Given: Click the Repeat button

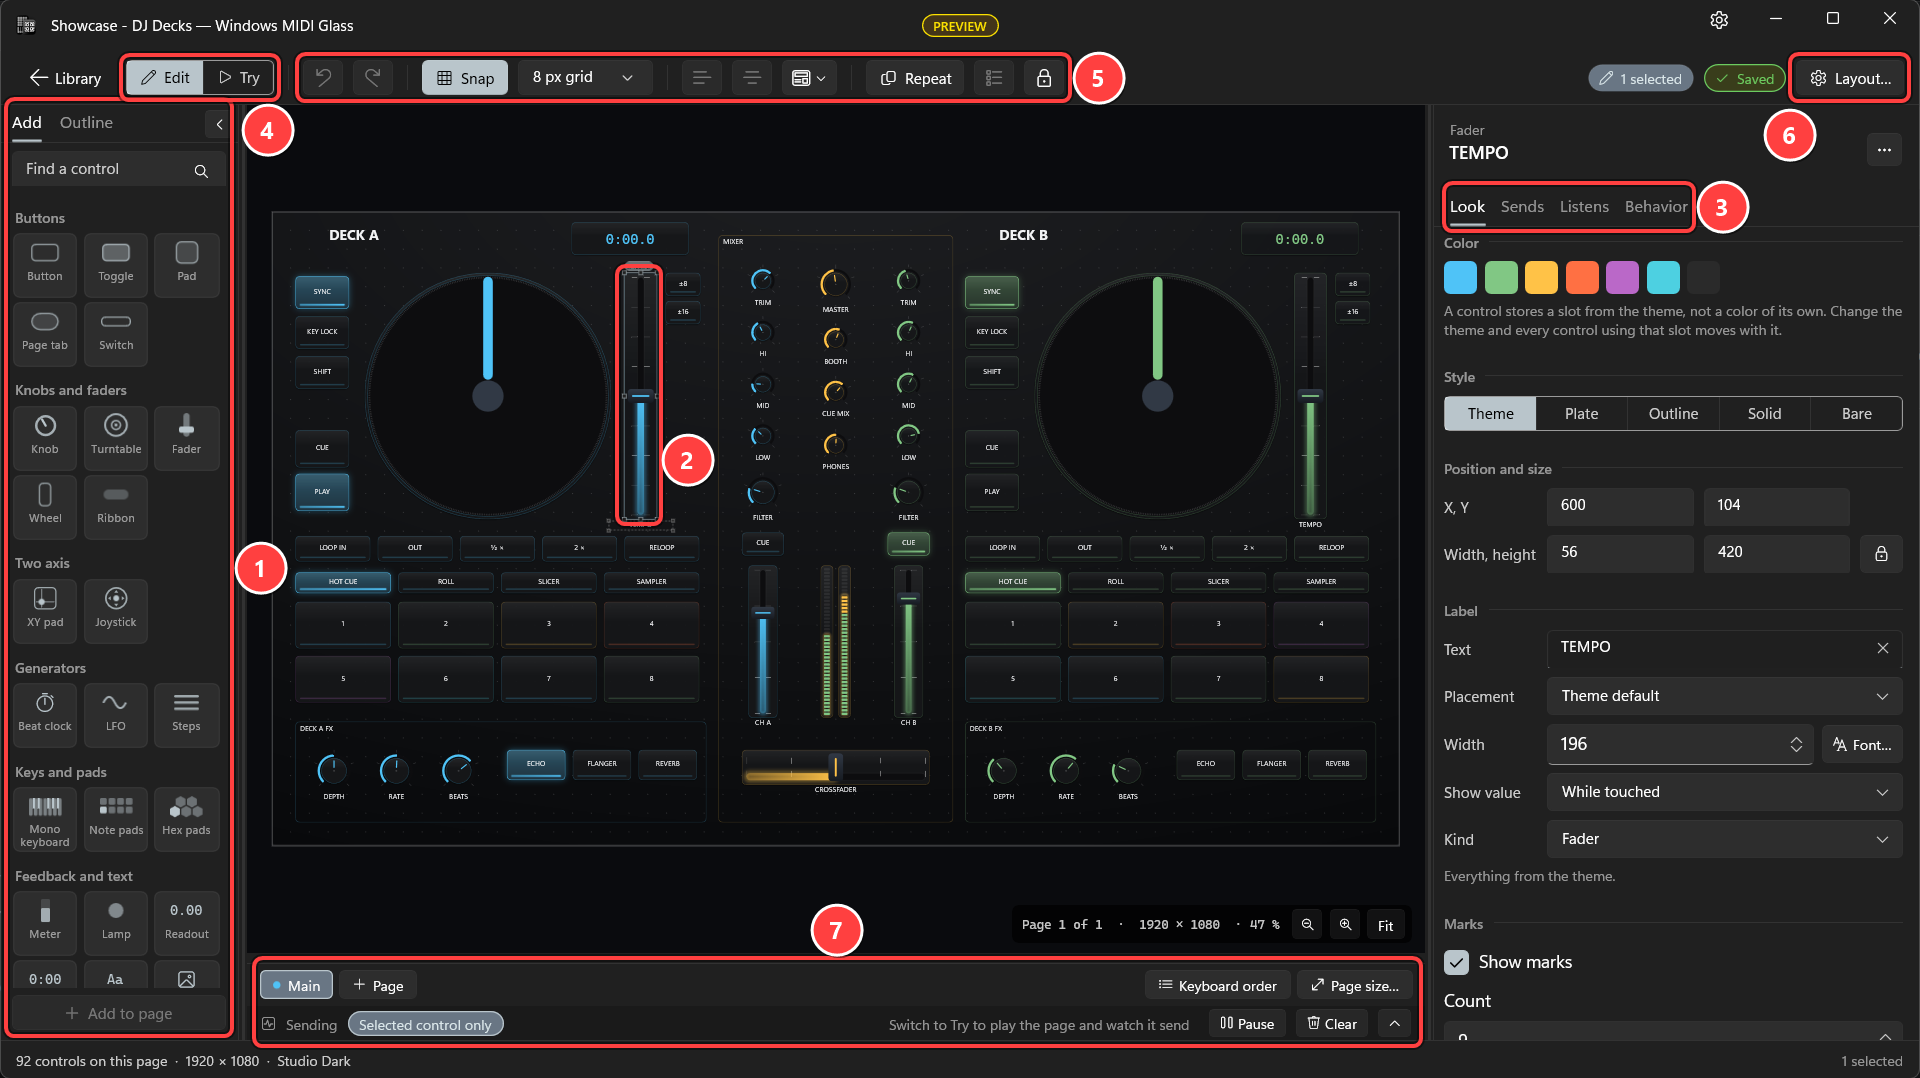Looking at the screenshot, I should coord(915,78).
